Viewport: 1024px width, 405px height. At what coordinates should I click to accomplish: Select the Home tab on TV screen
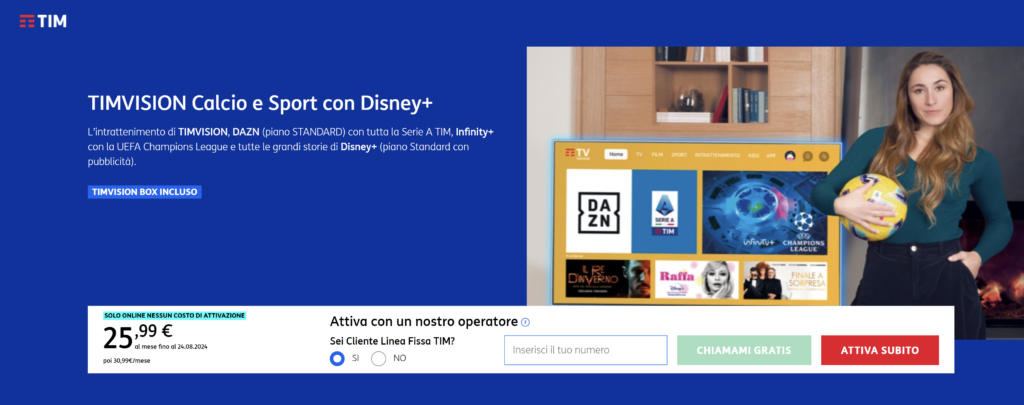(x=615, y=155)
